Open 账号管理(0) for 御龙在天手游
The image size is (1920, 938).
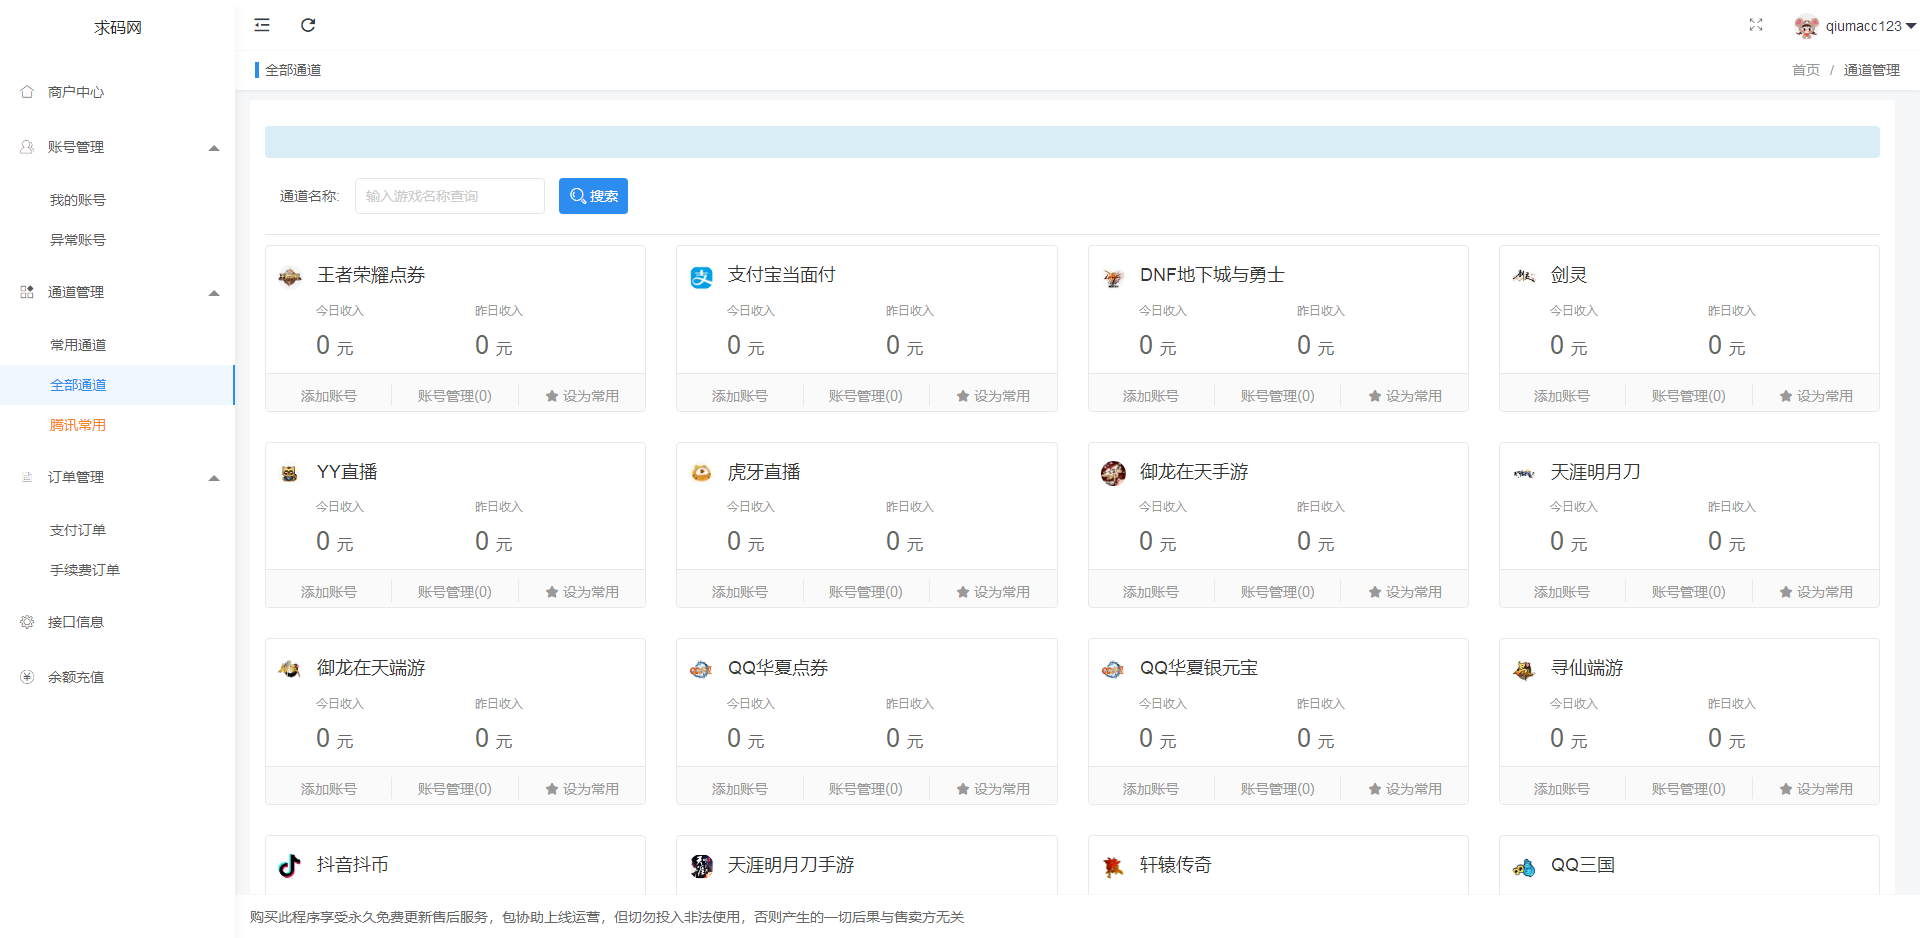1278,592
